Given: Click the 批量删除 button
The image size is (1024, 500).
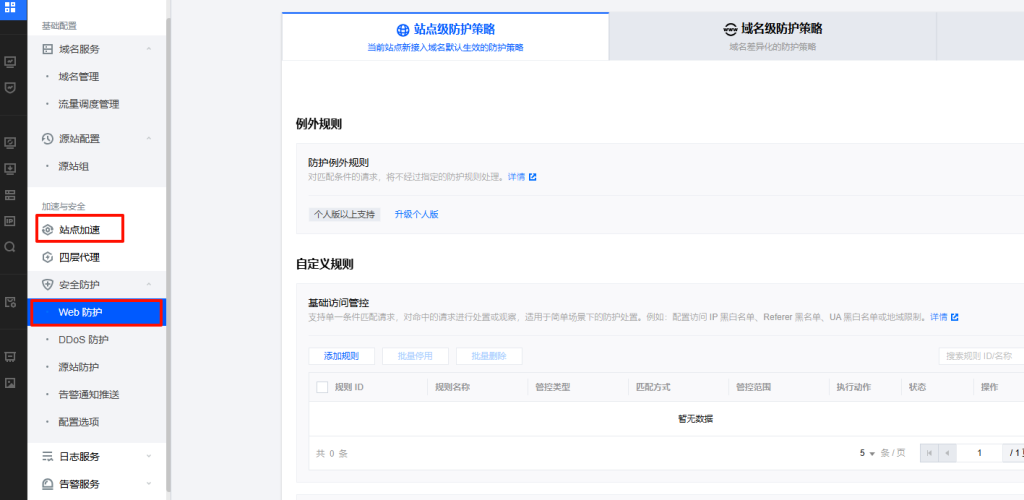Looking at the screenshot, I should (489, 356).
